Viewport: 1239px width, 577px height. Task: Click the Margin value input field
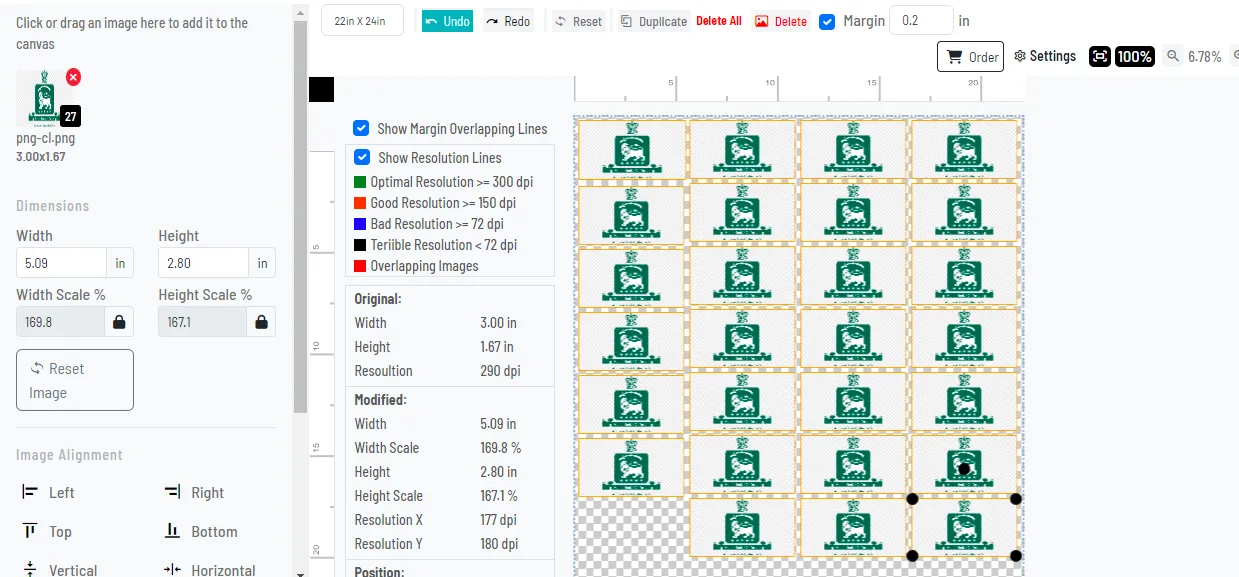click(x=920, y=21)
